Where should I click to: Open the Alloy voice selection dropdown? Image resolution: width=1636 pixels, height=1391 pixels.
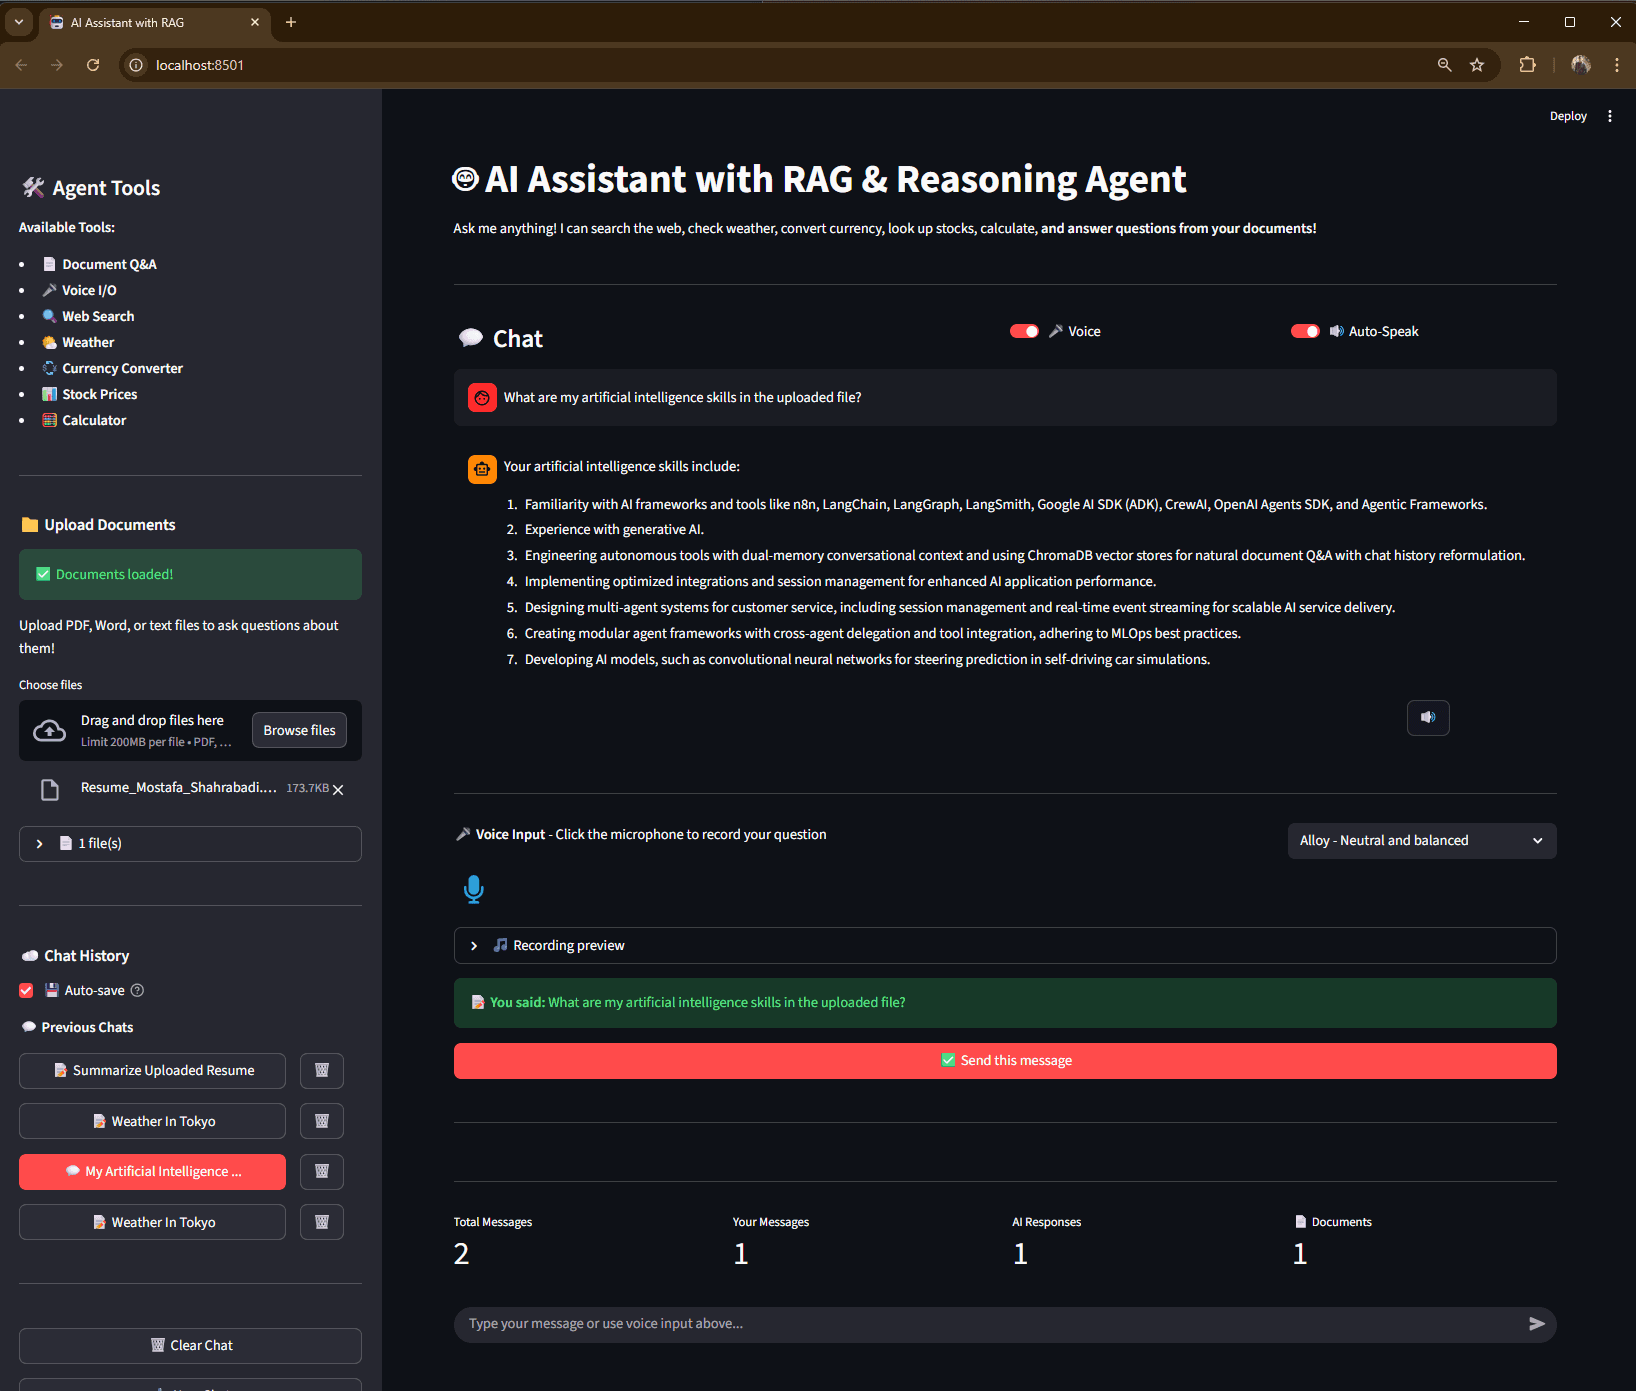point(1421,840)
